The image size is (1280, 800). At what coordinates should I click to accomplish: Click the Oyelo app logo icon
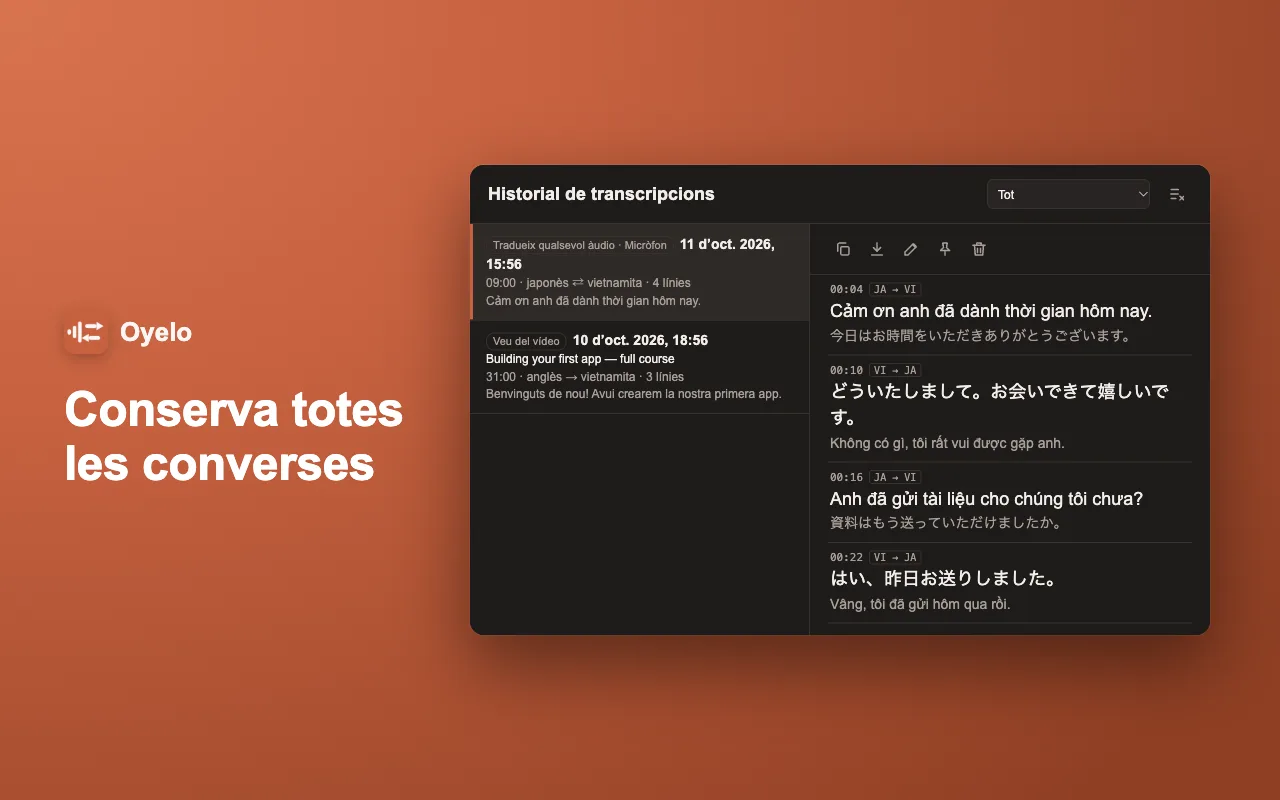(86, 332)
